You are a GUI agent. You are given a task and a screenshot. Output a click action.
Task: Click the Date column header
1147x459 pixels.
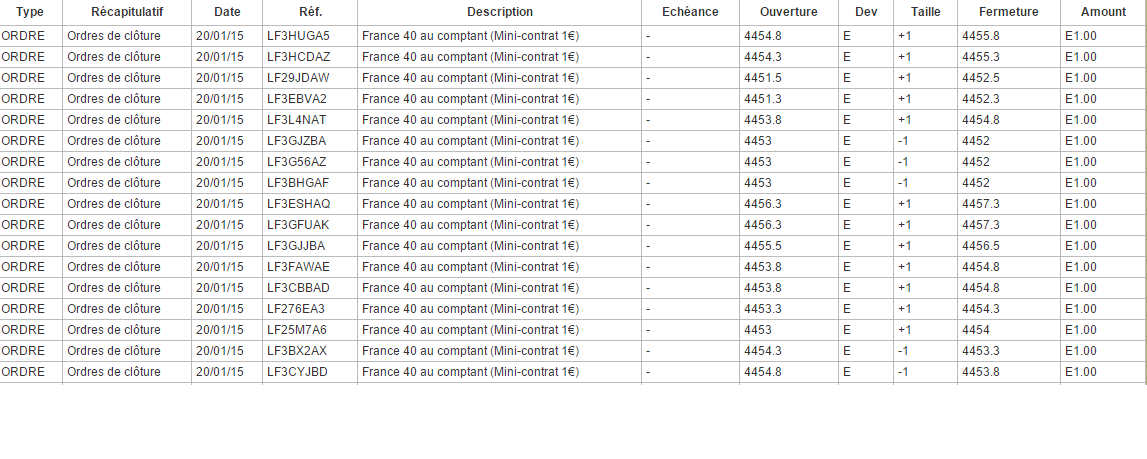pyautogui.click(x=227, y=12)
